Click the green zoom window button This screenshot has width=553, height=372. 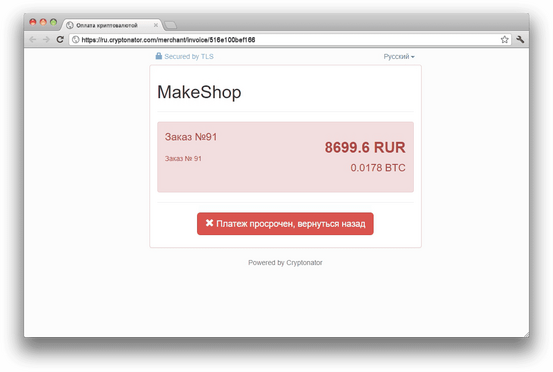(x=53, y=22)
